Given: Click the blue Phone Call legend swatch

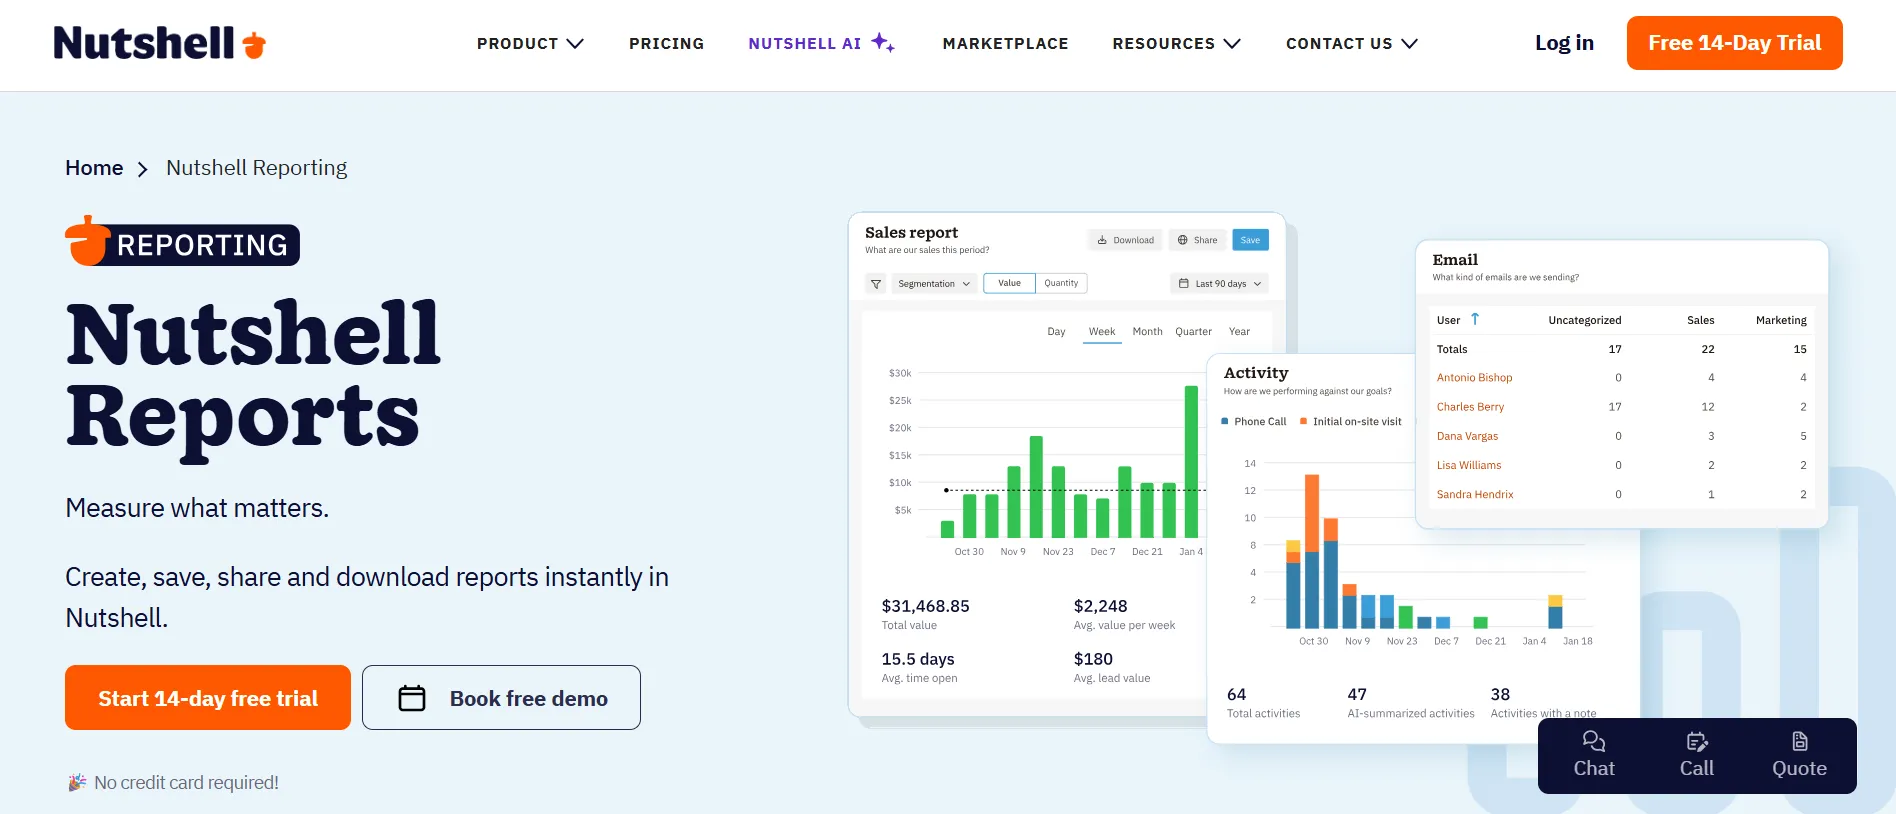Looking at the screenshot, I should (x=1225, y=421).
